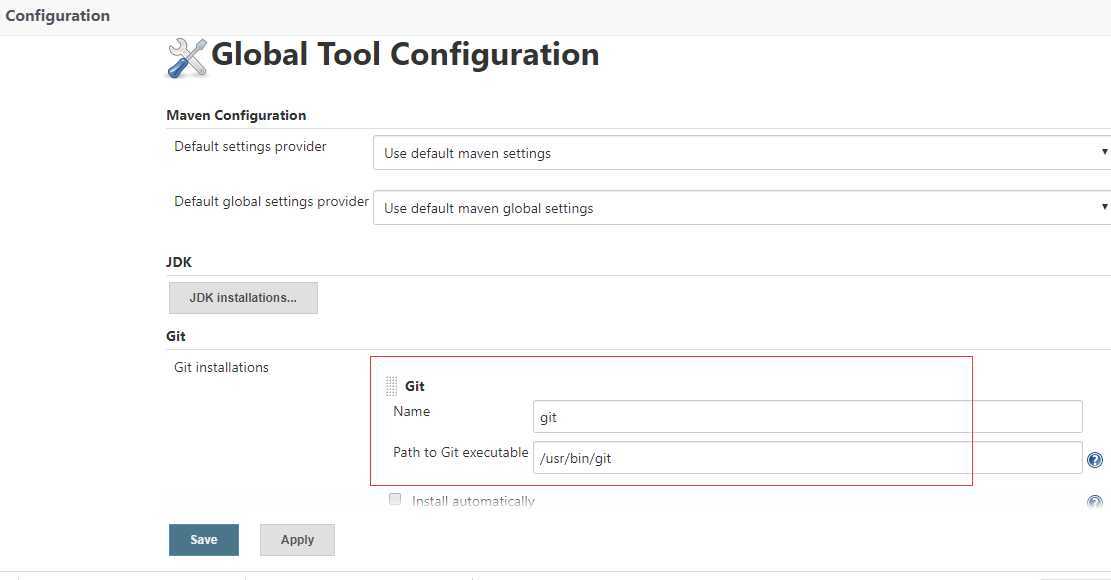Image resolution: width=1111 pixels, height=580 pixels.
Task: Click the Git installations label
Action: 221,368
